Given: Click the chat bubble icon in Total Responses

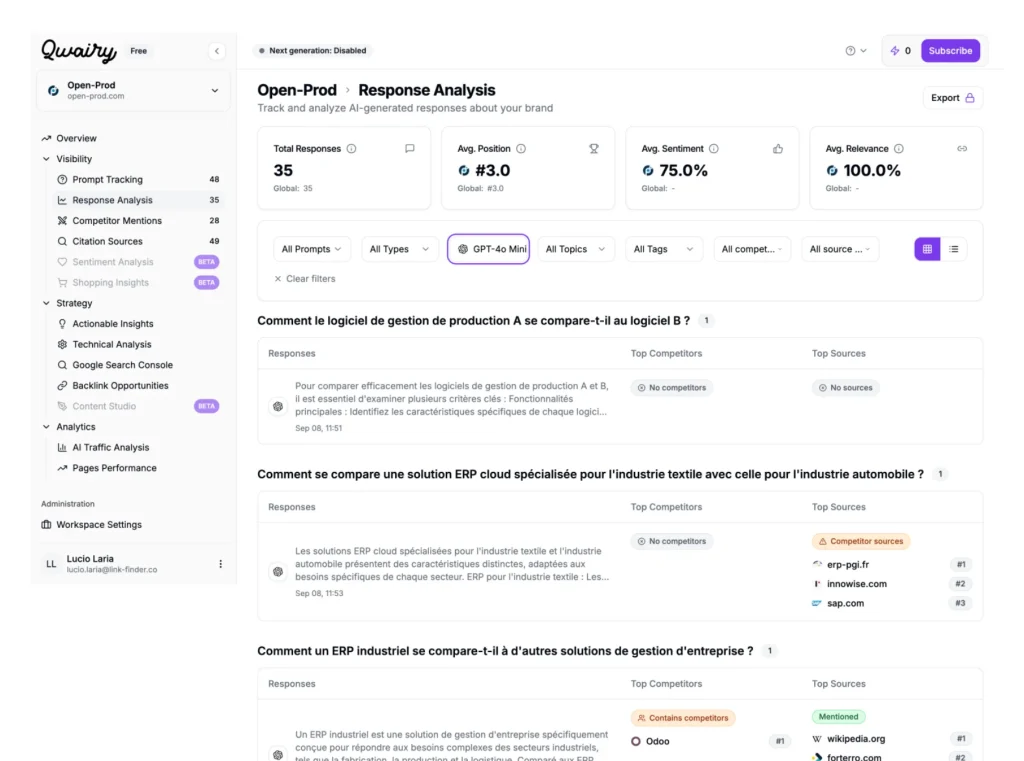Looking at the screenshot, I should tap(409, 148).
